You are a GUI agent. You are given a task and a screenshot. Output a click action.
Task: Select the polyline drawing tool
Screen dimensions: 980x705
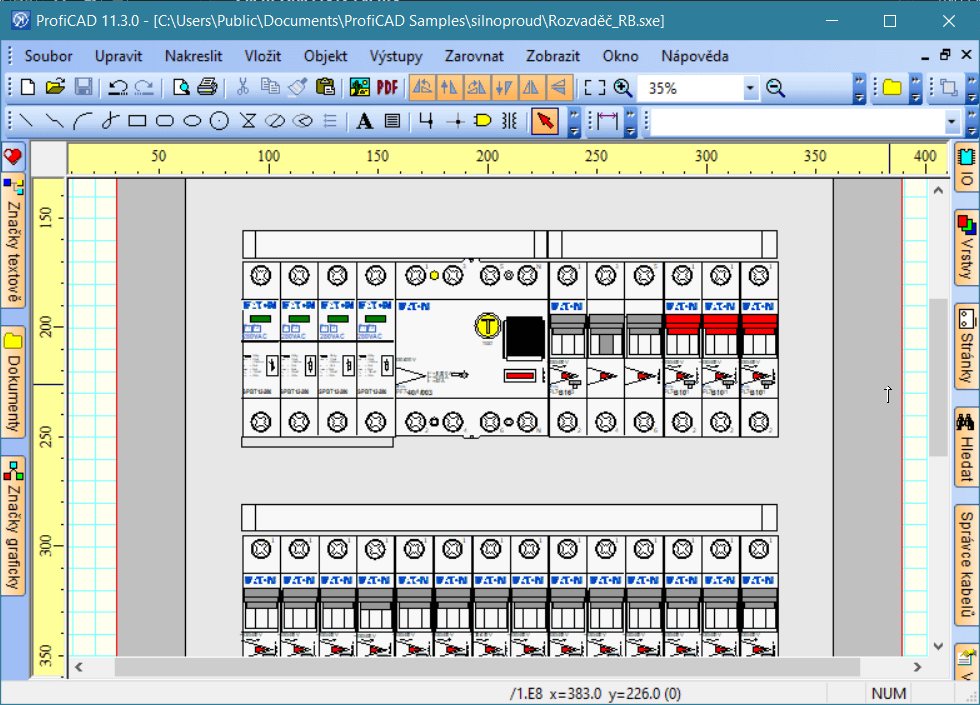pos(54,121)
